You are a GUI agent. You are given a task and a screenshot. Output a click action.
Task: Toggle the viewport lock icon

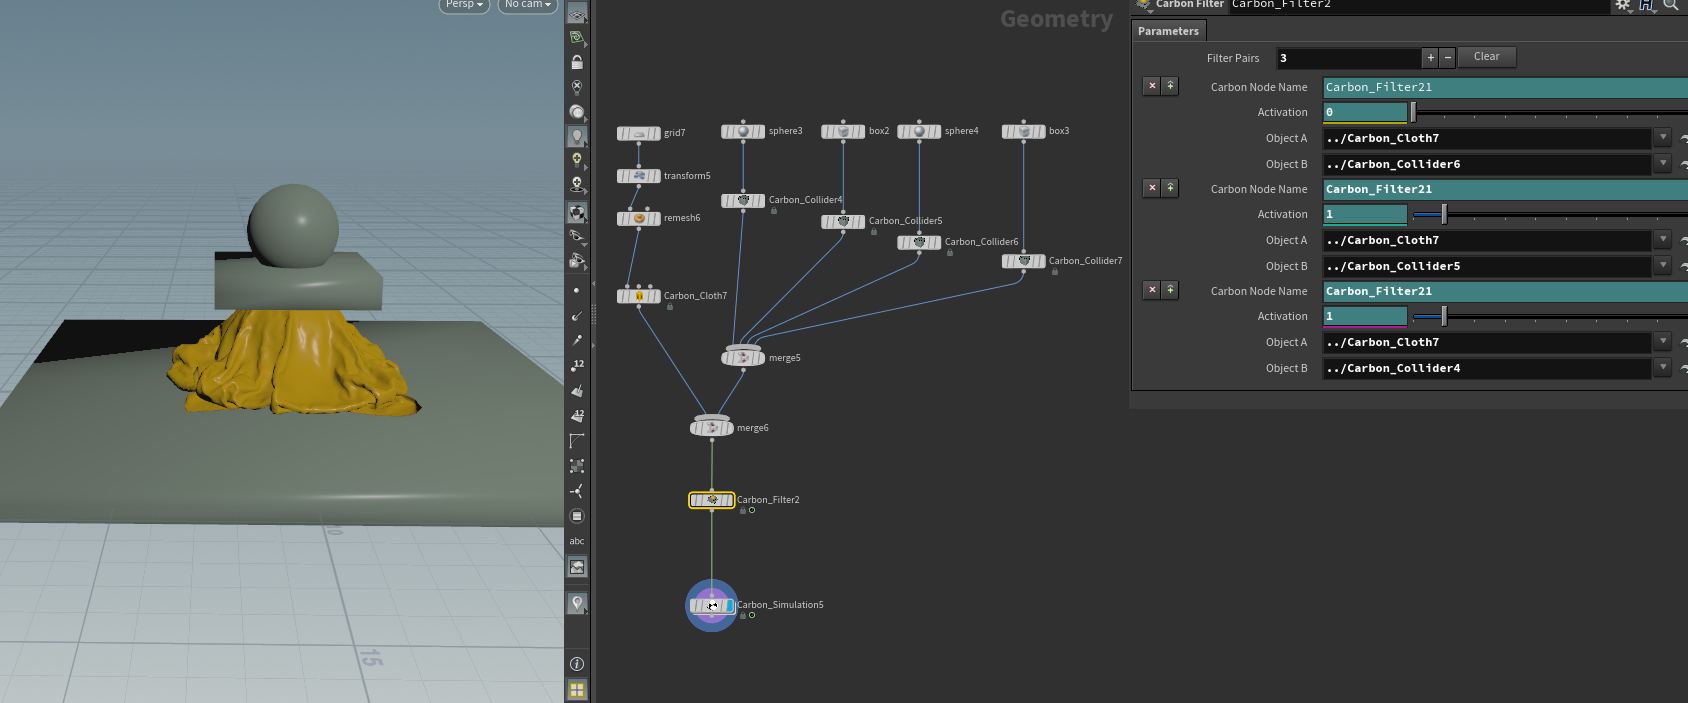tap(577, 62)
